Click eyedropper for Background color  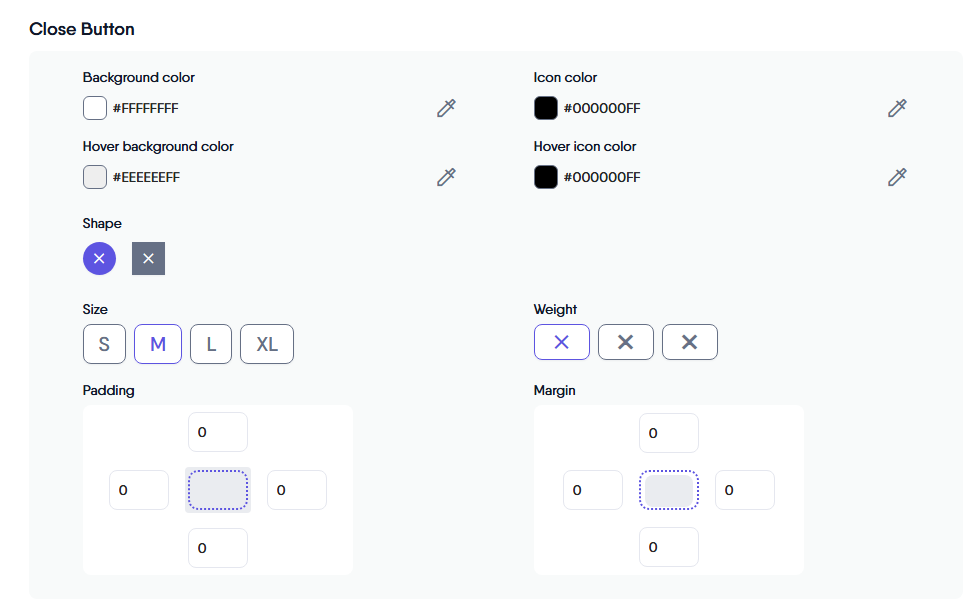446,108
